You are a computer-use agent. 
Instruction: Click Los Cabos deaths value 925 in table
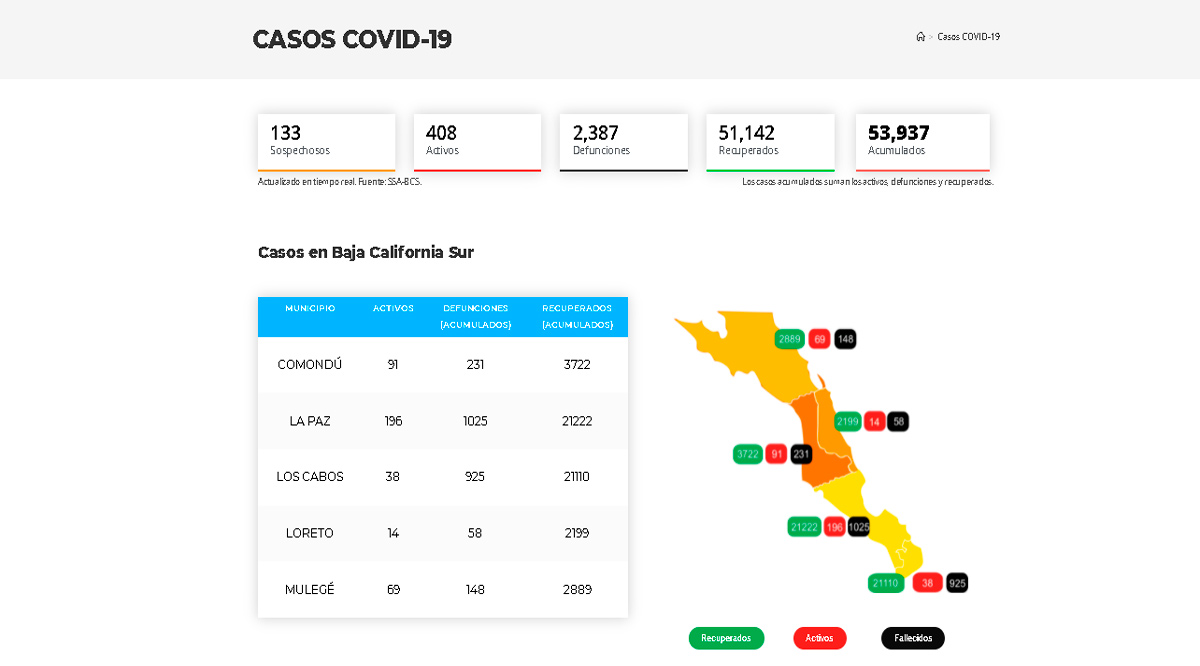click(475, 477)
